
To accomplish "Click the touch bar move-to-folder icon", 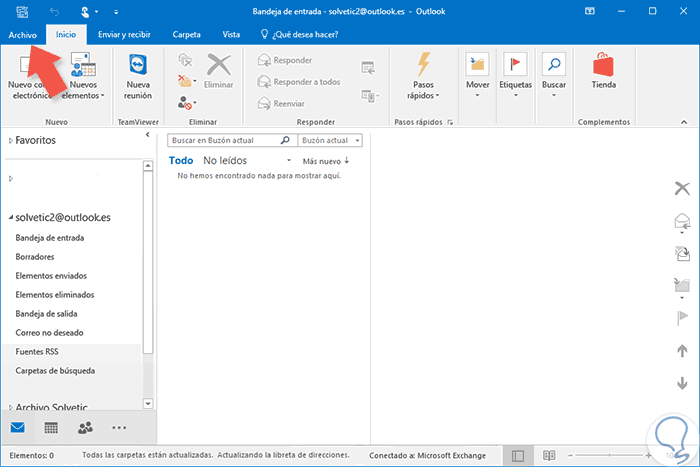I will [682, 288].
